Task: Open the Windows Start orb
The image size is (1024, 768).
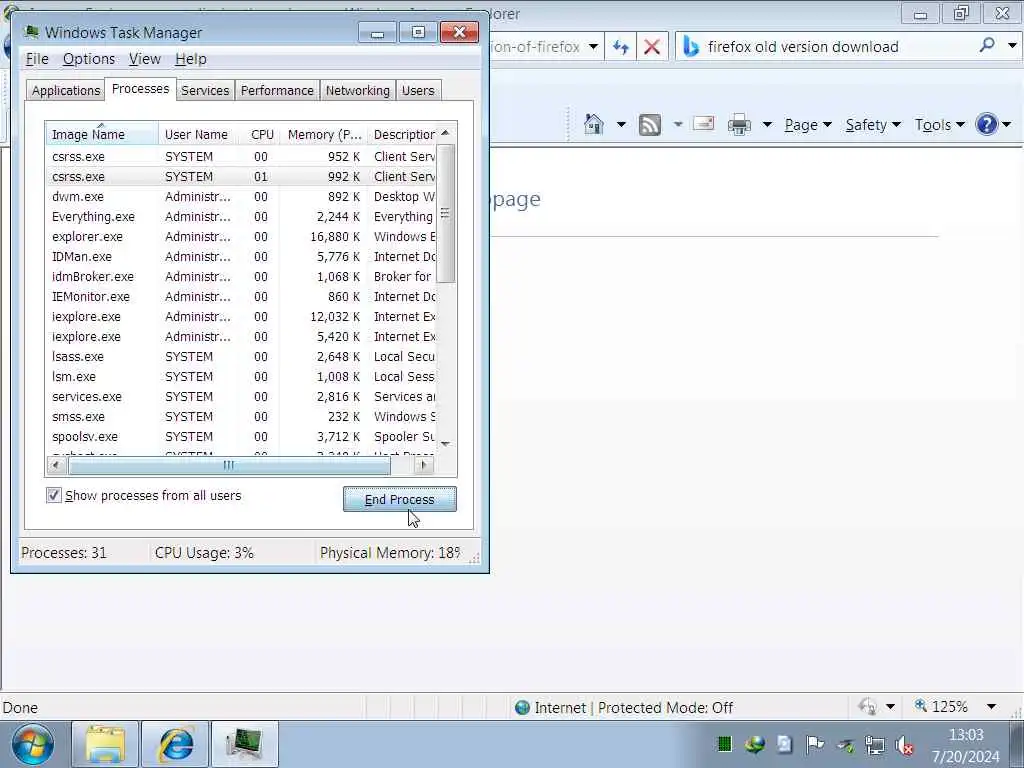Action: (x=33, y=744)
